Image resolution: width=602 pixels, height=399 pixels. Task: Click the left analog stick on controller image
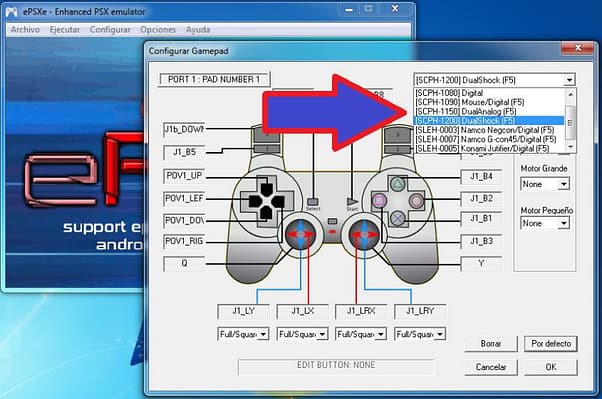301,234
